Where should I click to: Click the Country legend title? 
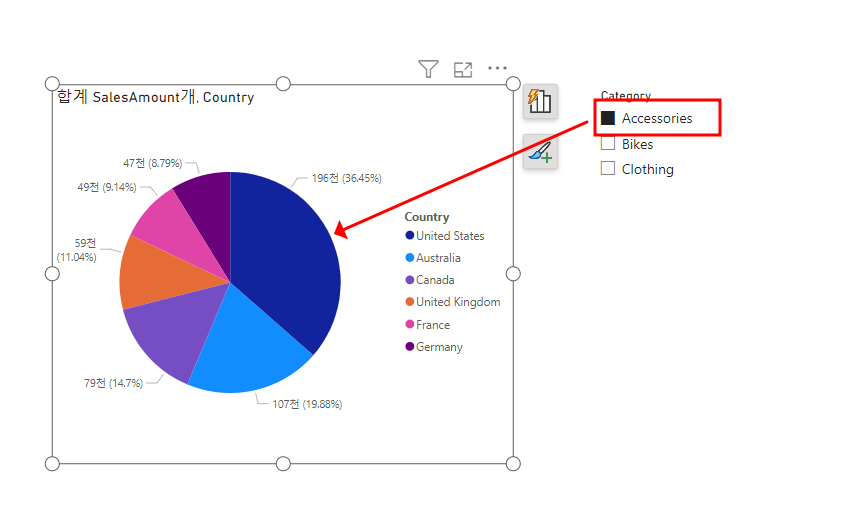tap(427, 217)
